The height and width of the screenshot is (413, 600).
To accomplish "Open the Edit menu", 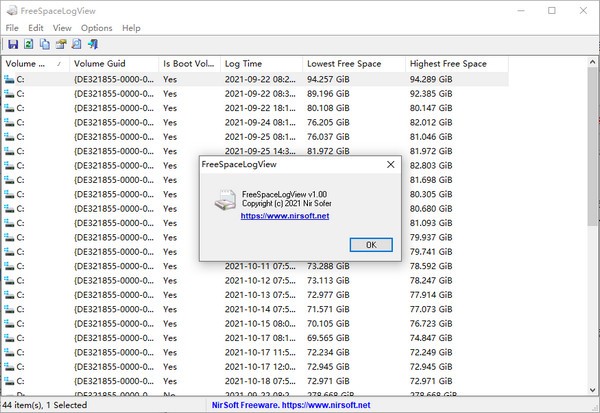I will click(36, 28).
